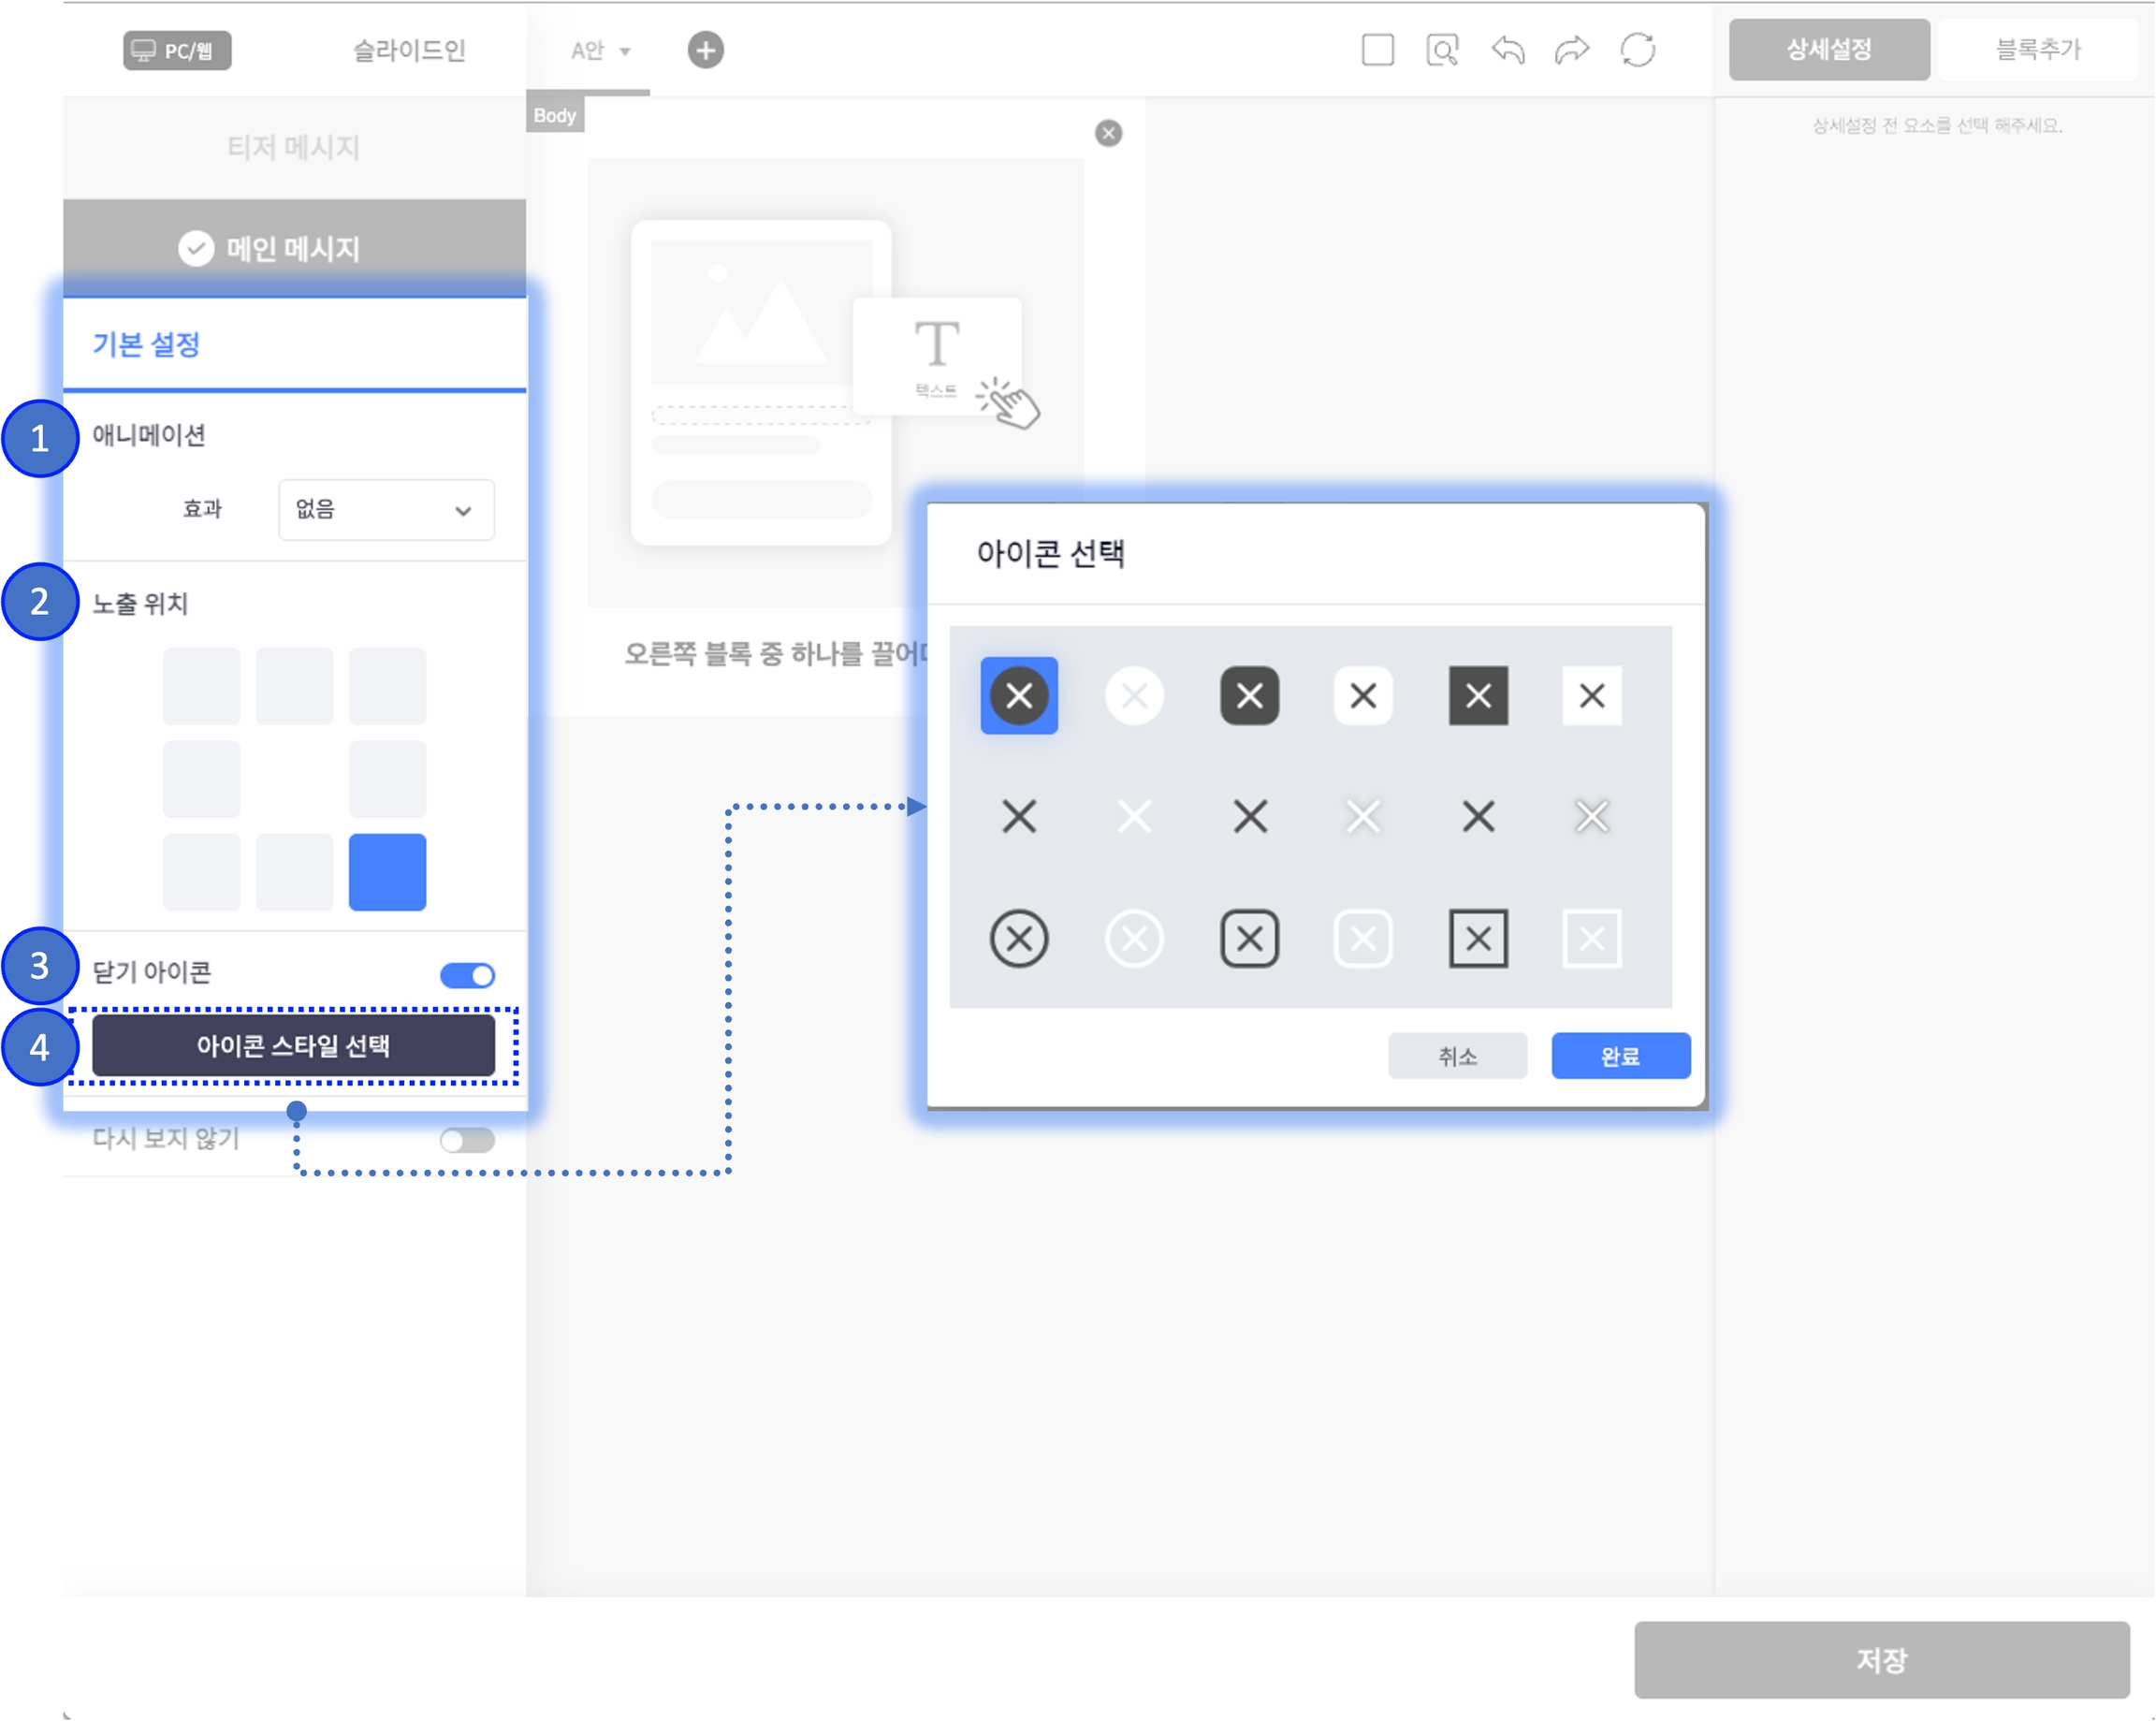The width and height of the screenshot is (2156, 1721).
Task: Choose the outlined circle X icon
Action: [x=1019, y=938]
